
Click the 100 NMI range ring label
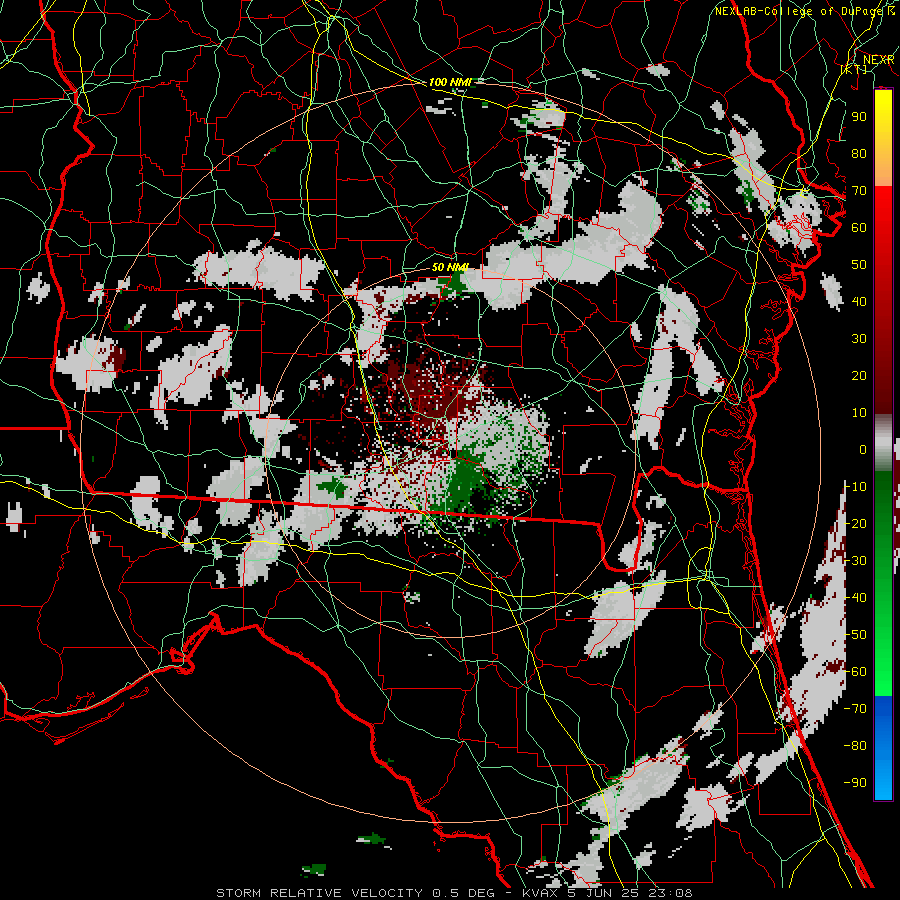coord(450,82)
